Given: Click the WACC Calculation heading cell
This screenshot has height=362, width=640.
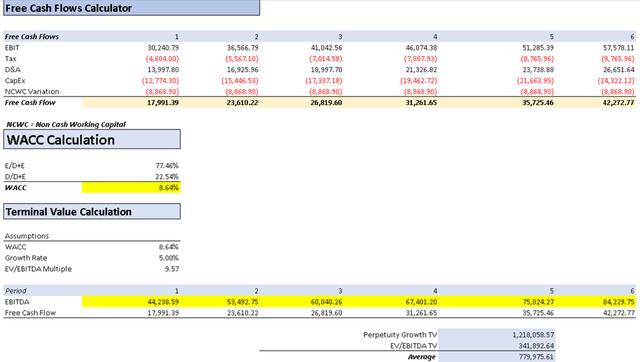Looking at the screenshot, I should click(x=92, y=140).
